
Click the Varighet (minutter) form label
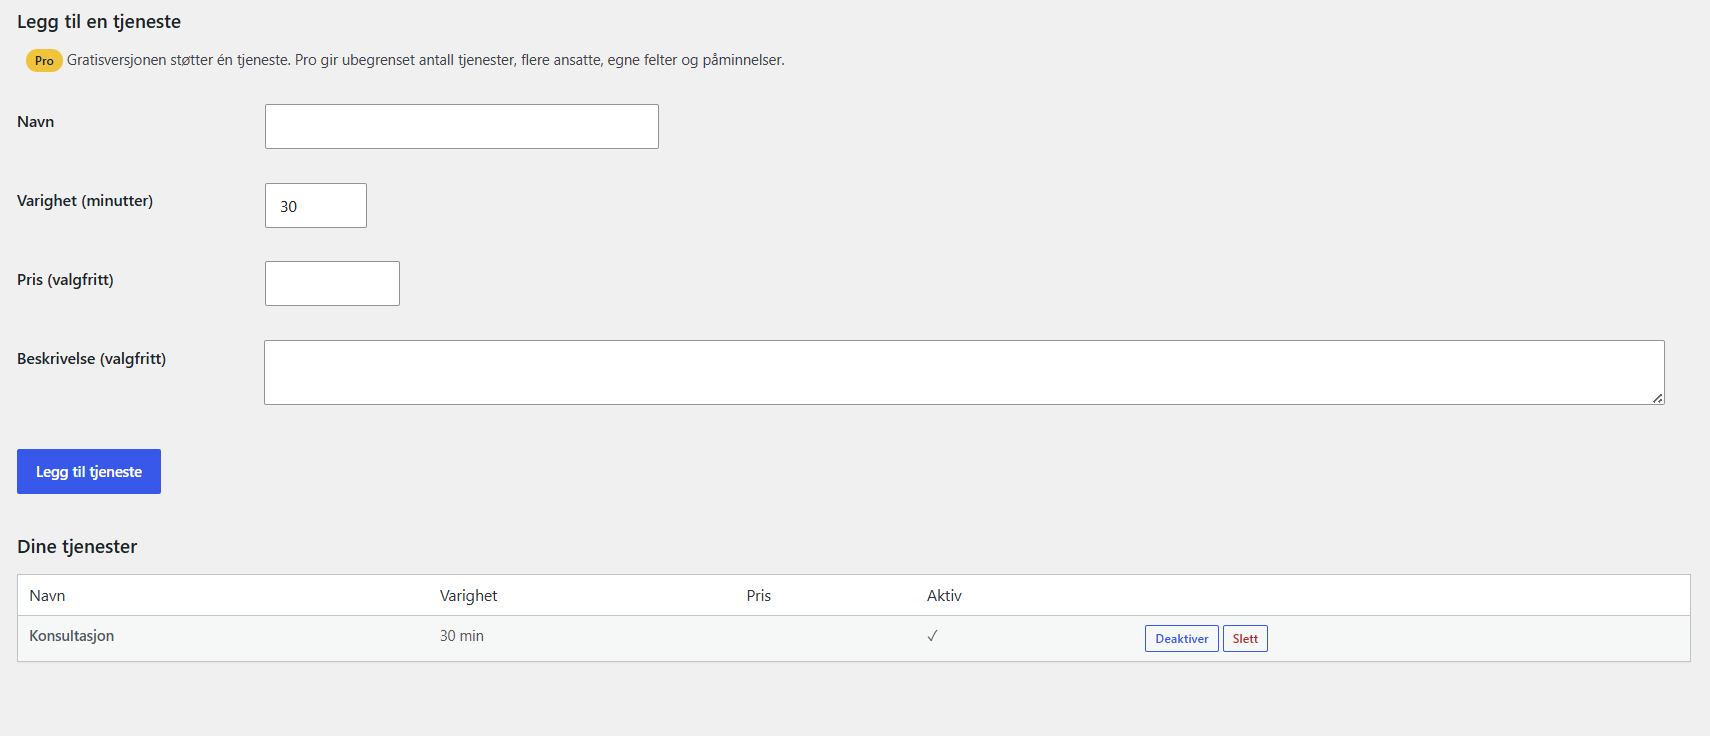pos(85,200)
